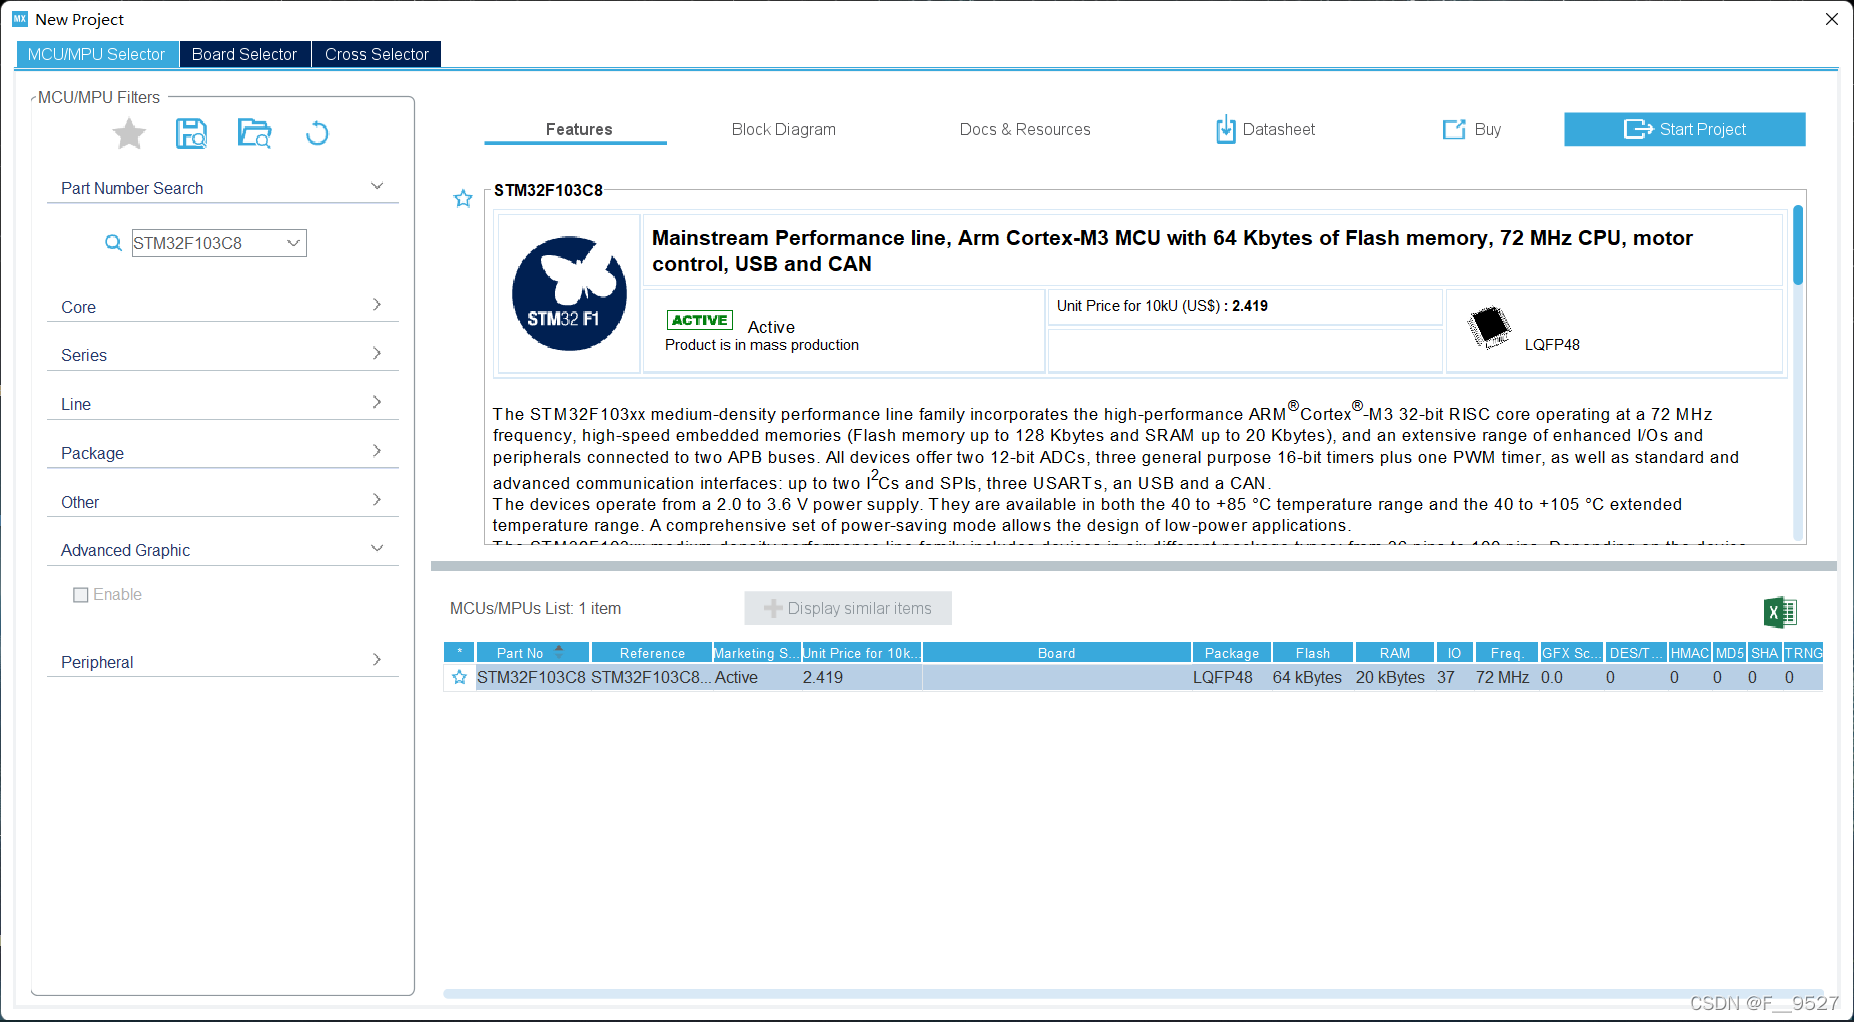Image resolution: width=1854 pixels, height=1022 pixels.
Task: Sort by Unit Price for 10kU column header
Action: [x=860, y=653]
